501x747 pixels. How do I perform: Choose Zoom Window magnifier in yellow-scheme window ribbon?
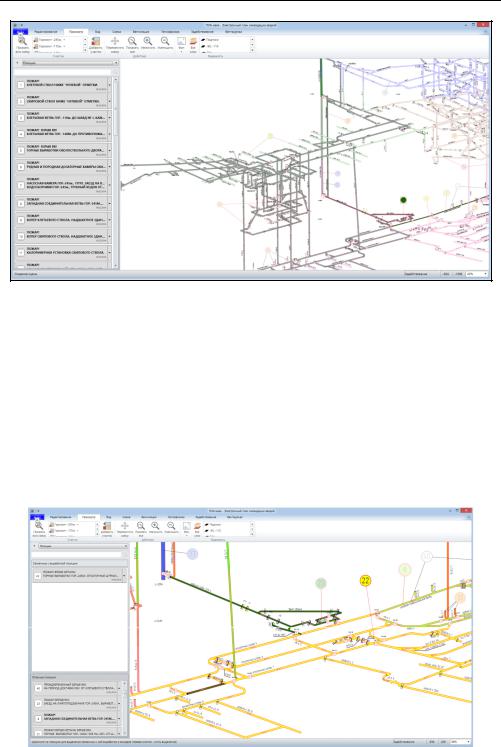(141, 526)
